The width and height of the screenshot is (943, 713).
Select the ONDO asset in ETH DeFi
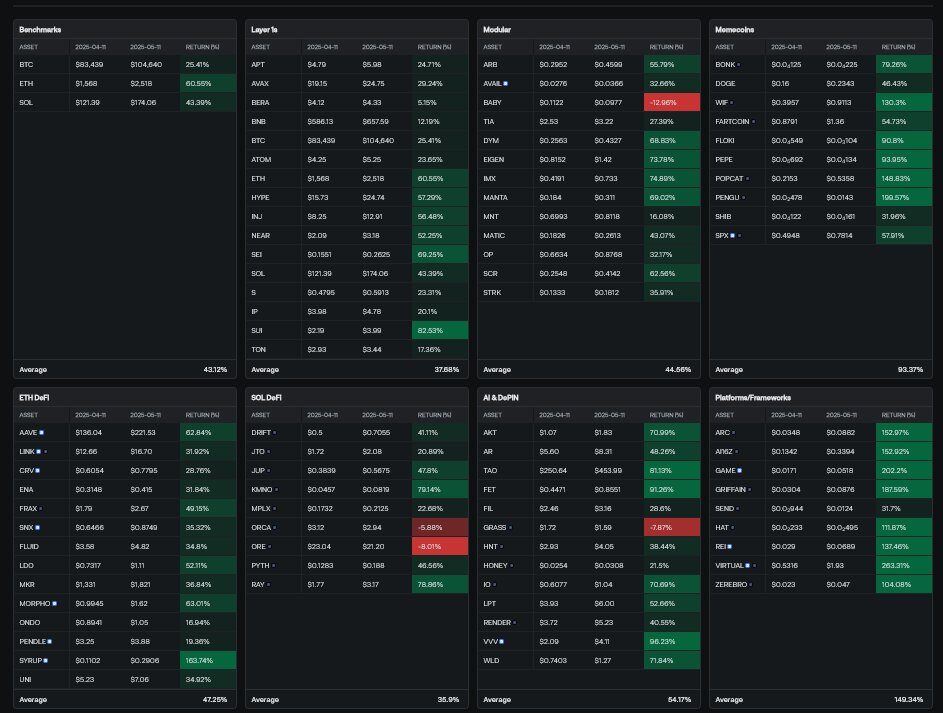pos(29,623)
